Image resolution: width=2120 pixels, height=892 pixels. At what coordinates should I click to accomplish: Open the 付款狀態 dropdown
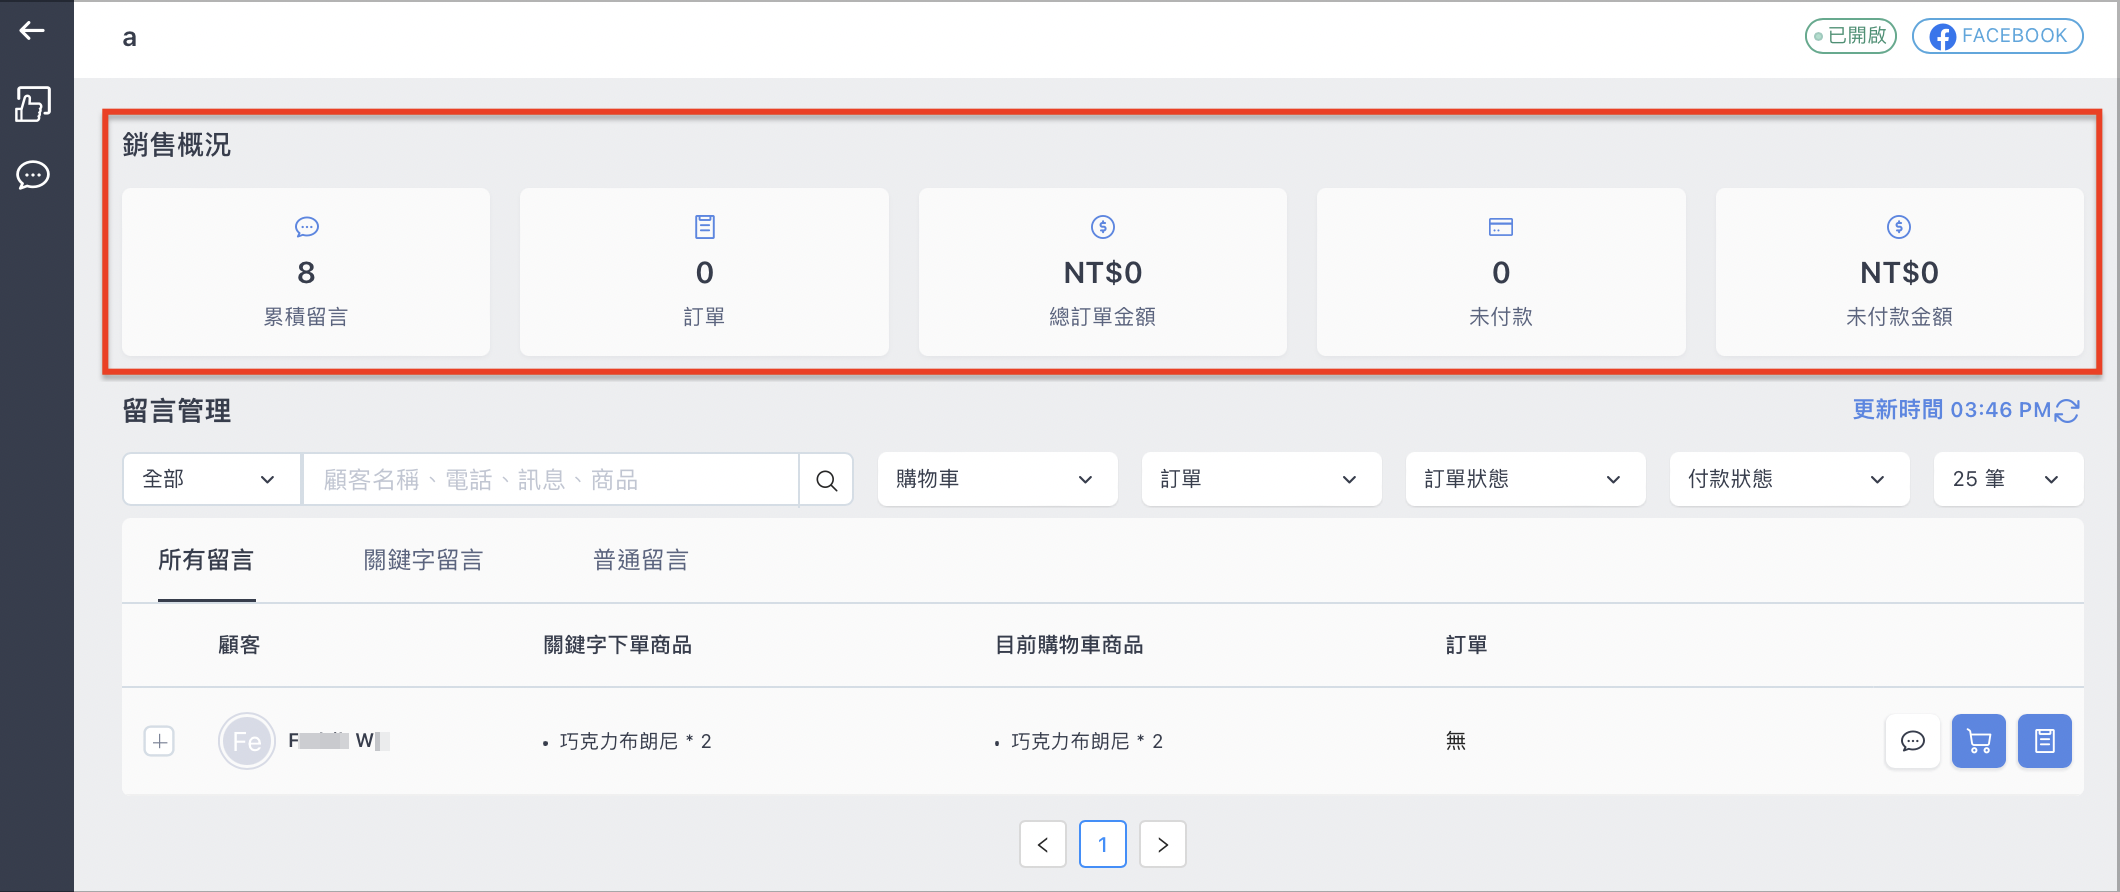(1789, 479)
